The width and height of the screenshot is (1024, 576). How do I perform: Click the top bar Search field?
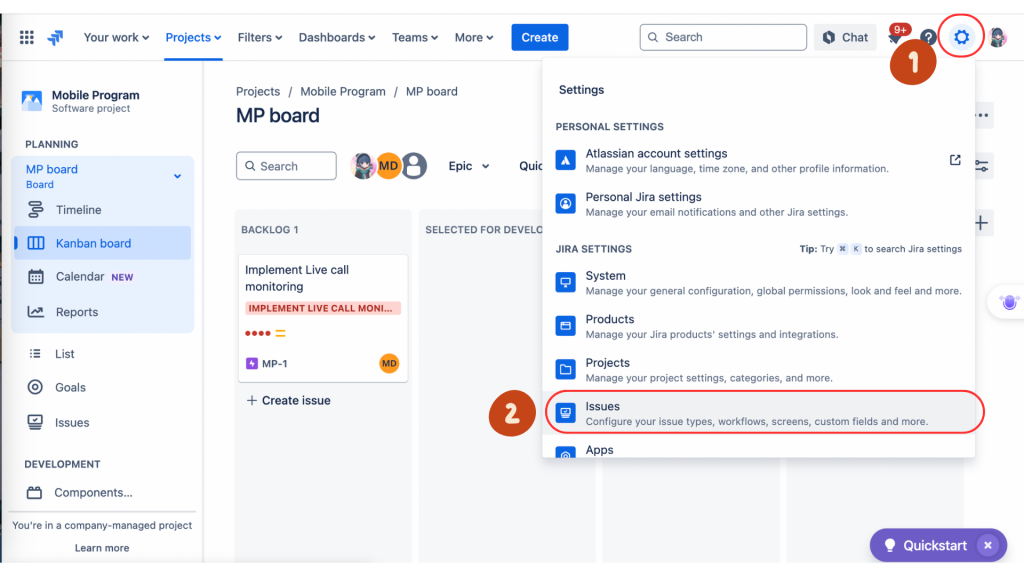tap(723, 37)
